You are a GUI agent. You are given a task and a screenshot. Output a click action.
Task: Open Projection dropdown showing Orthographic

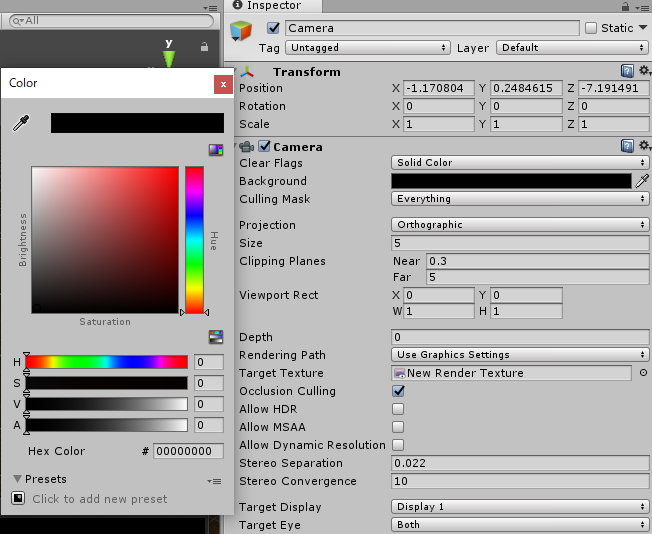coord(520,225)
